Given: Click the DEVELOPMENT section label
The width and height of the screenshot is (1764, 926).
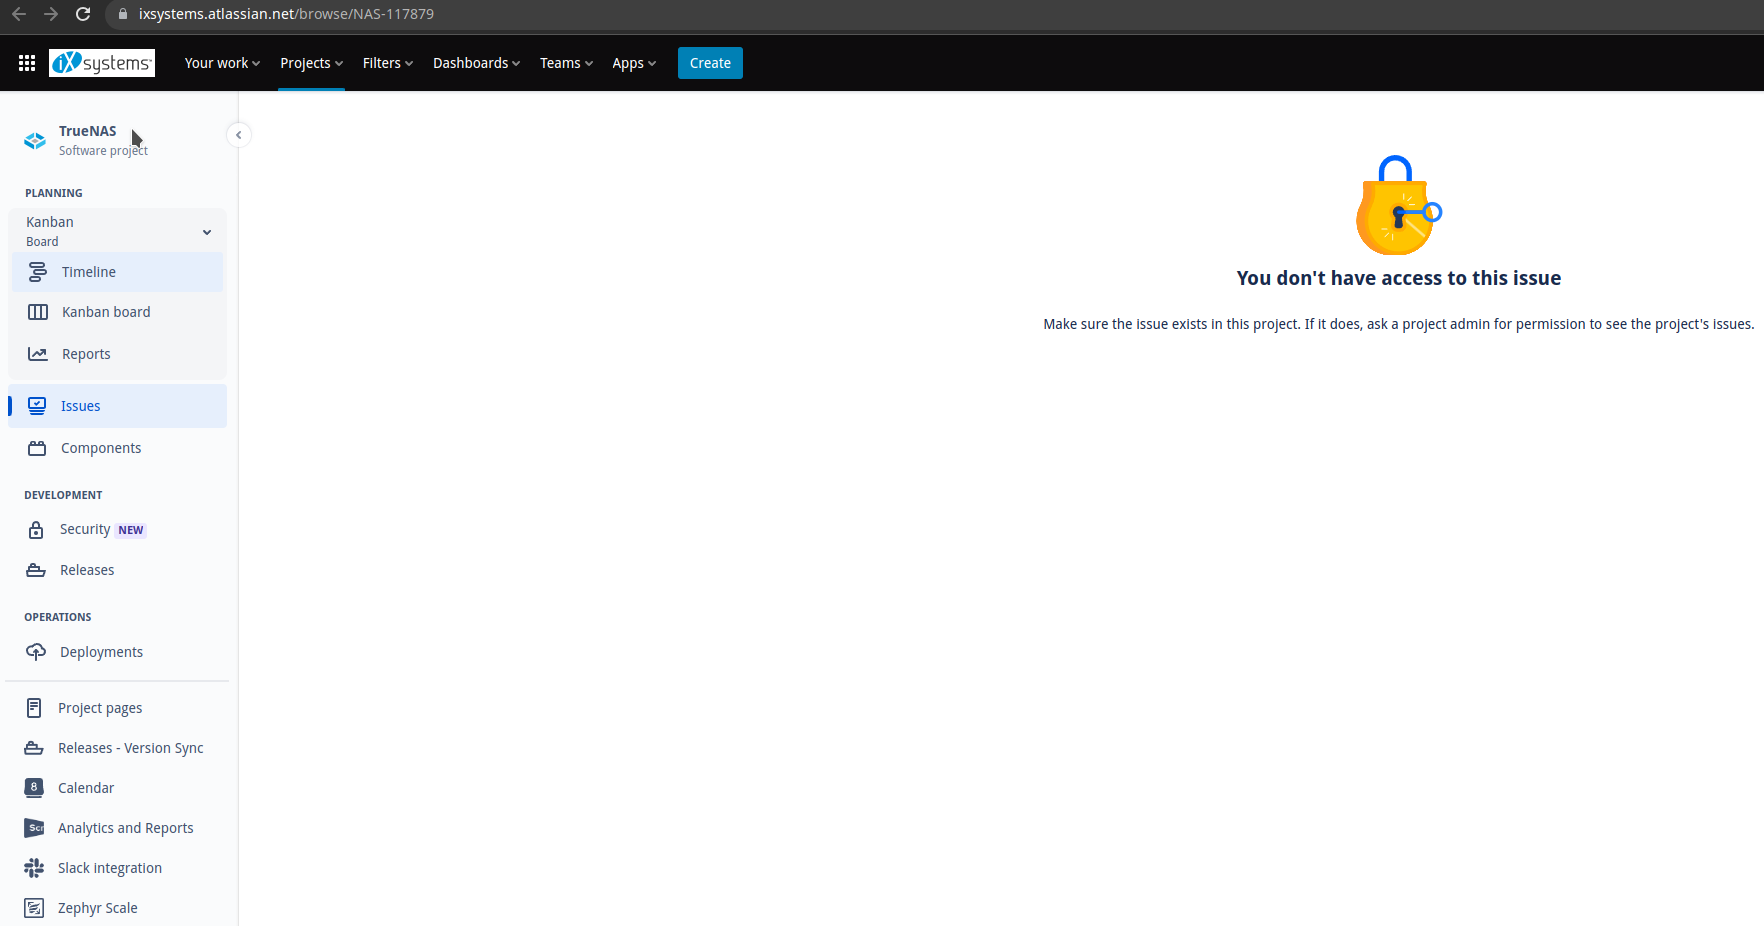Looking at the screenshot, I should tap(63, 495).
